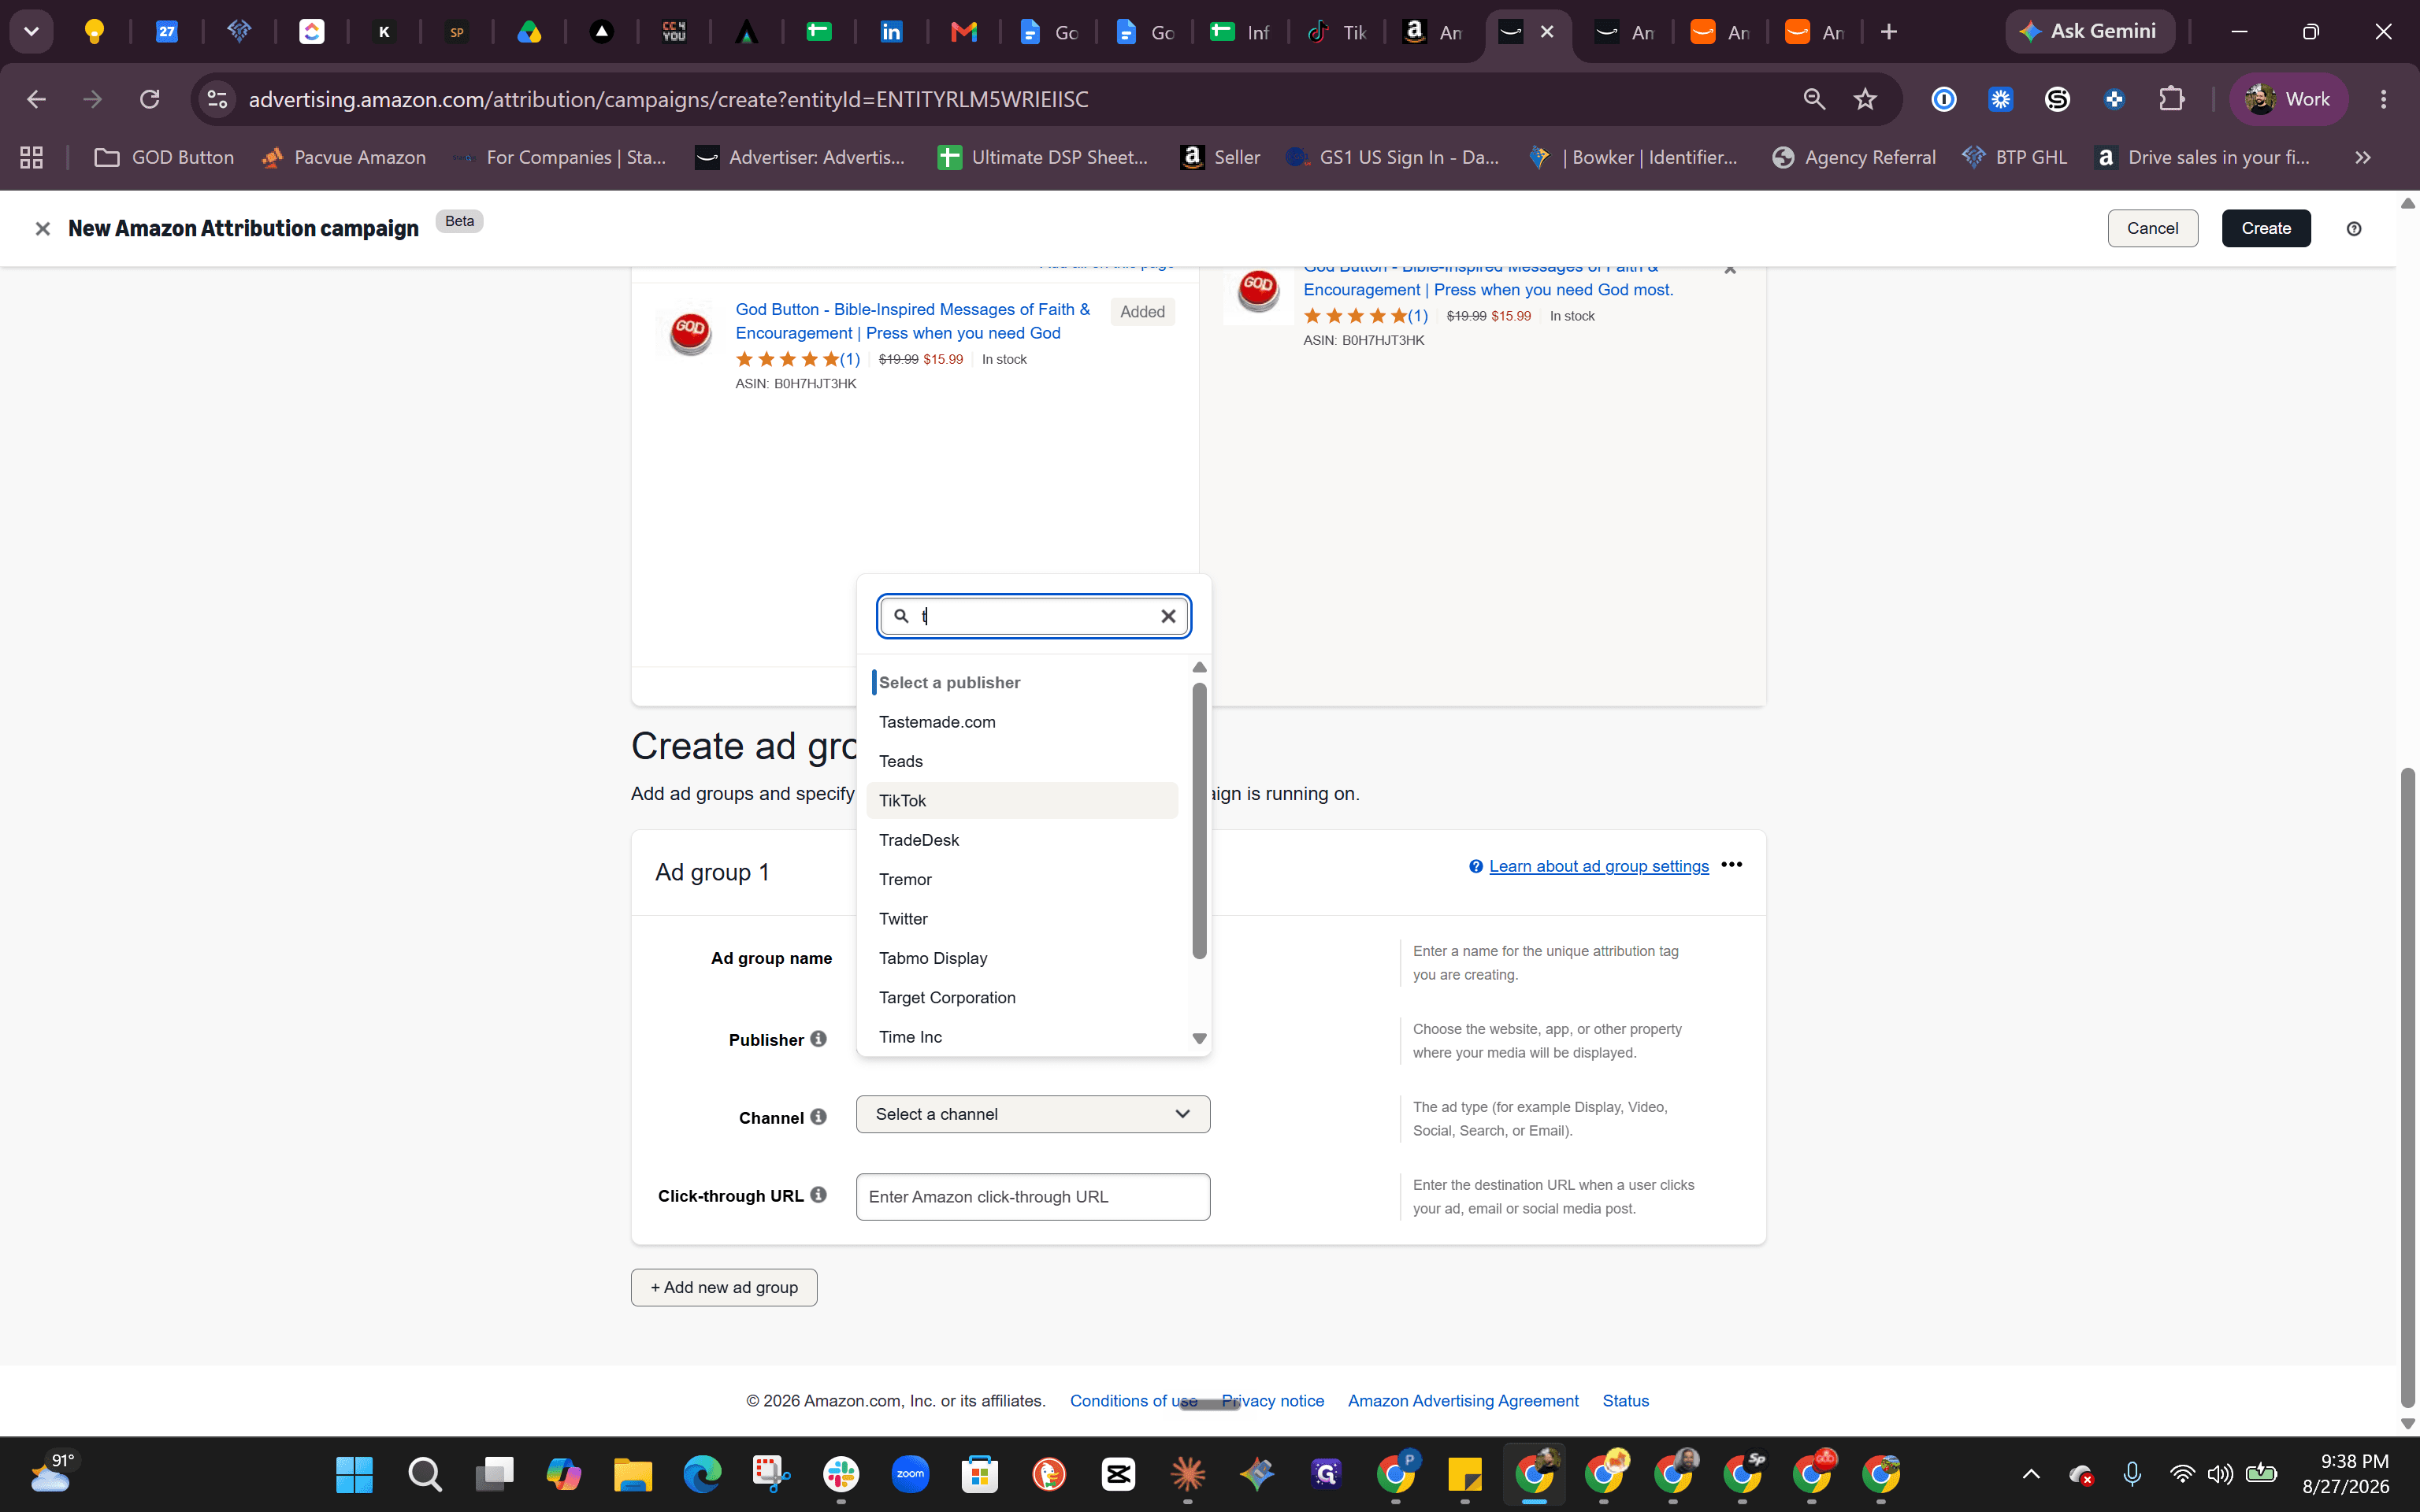Screen dimensions: 2420x1512
Task: Open a new browser tab
Action: (x=1888, y=32)
